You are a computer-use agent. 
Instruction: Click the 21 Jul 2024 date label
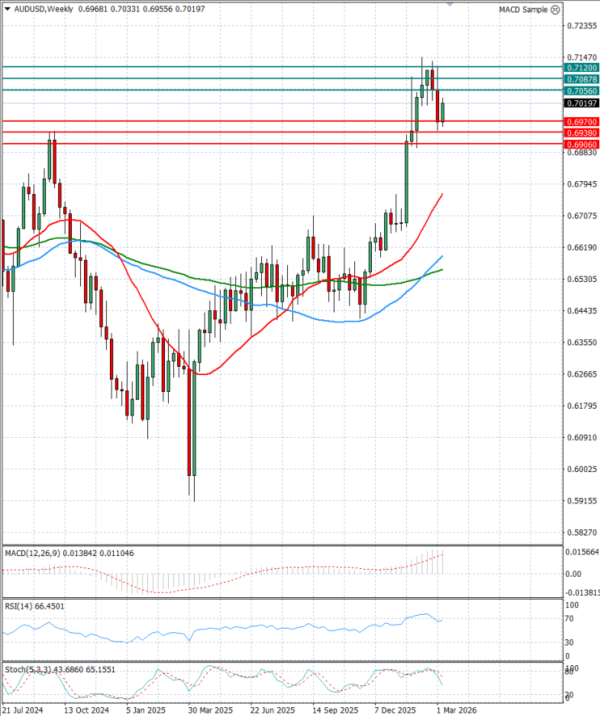point(23,708)
